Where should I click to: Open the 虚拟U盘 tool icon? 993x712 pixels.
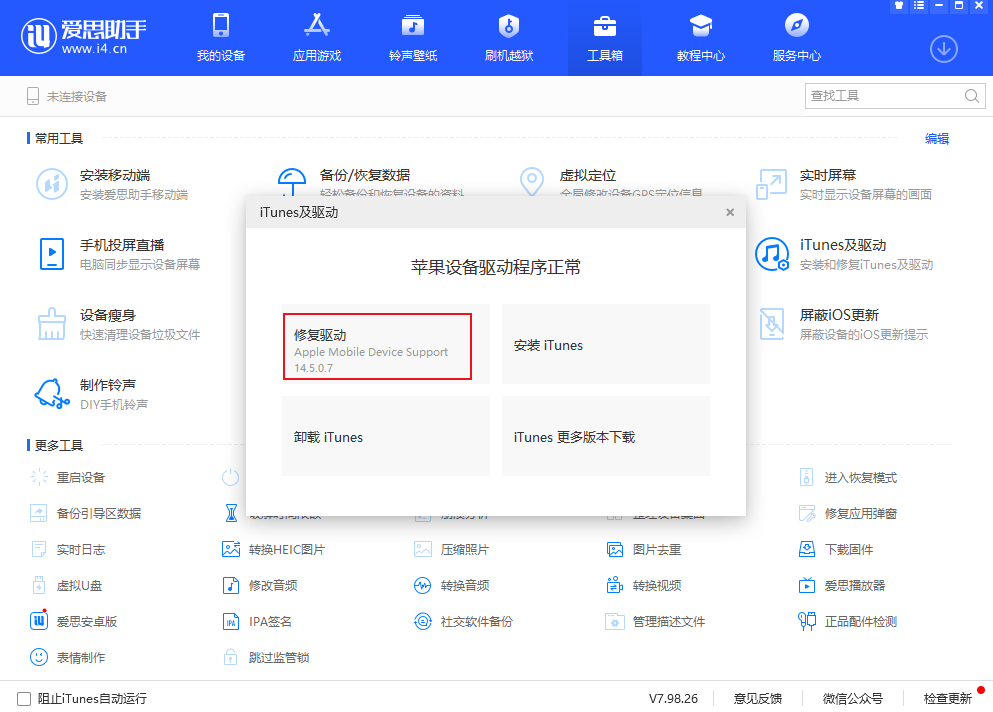[39, 585]
